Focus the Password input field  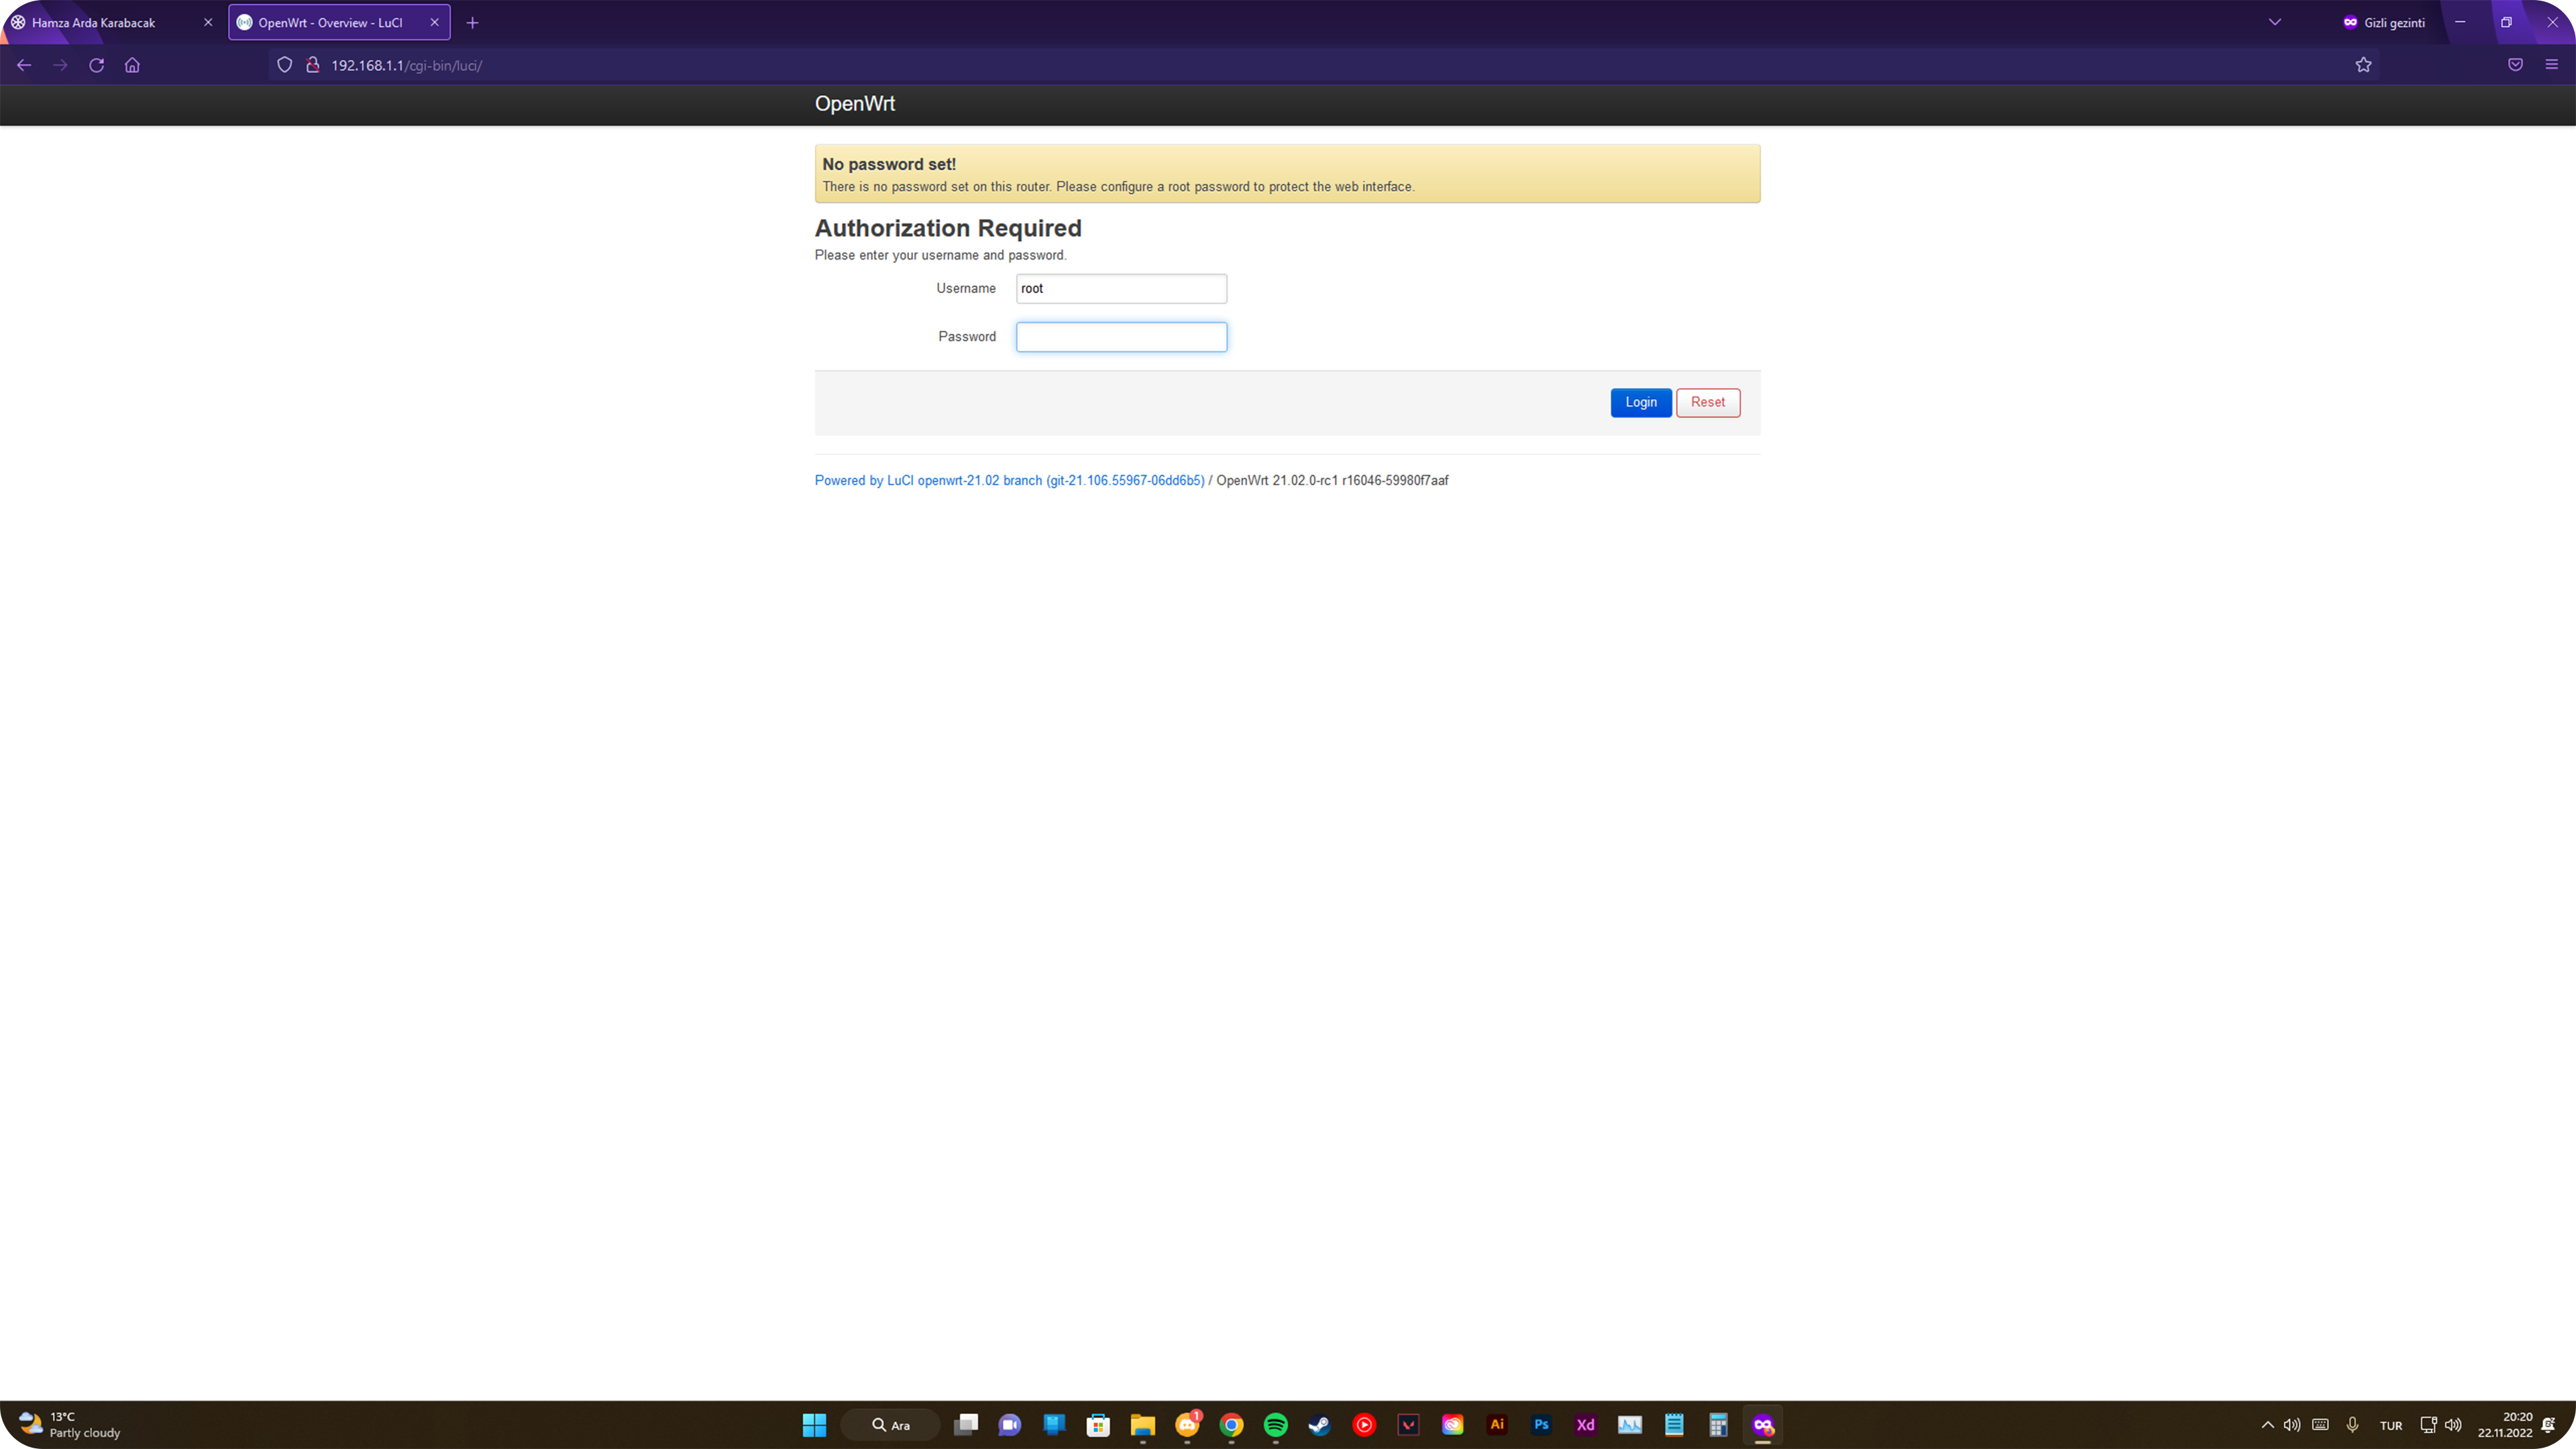[x=1121, y=337]
